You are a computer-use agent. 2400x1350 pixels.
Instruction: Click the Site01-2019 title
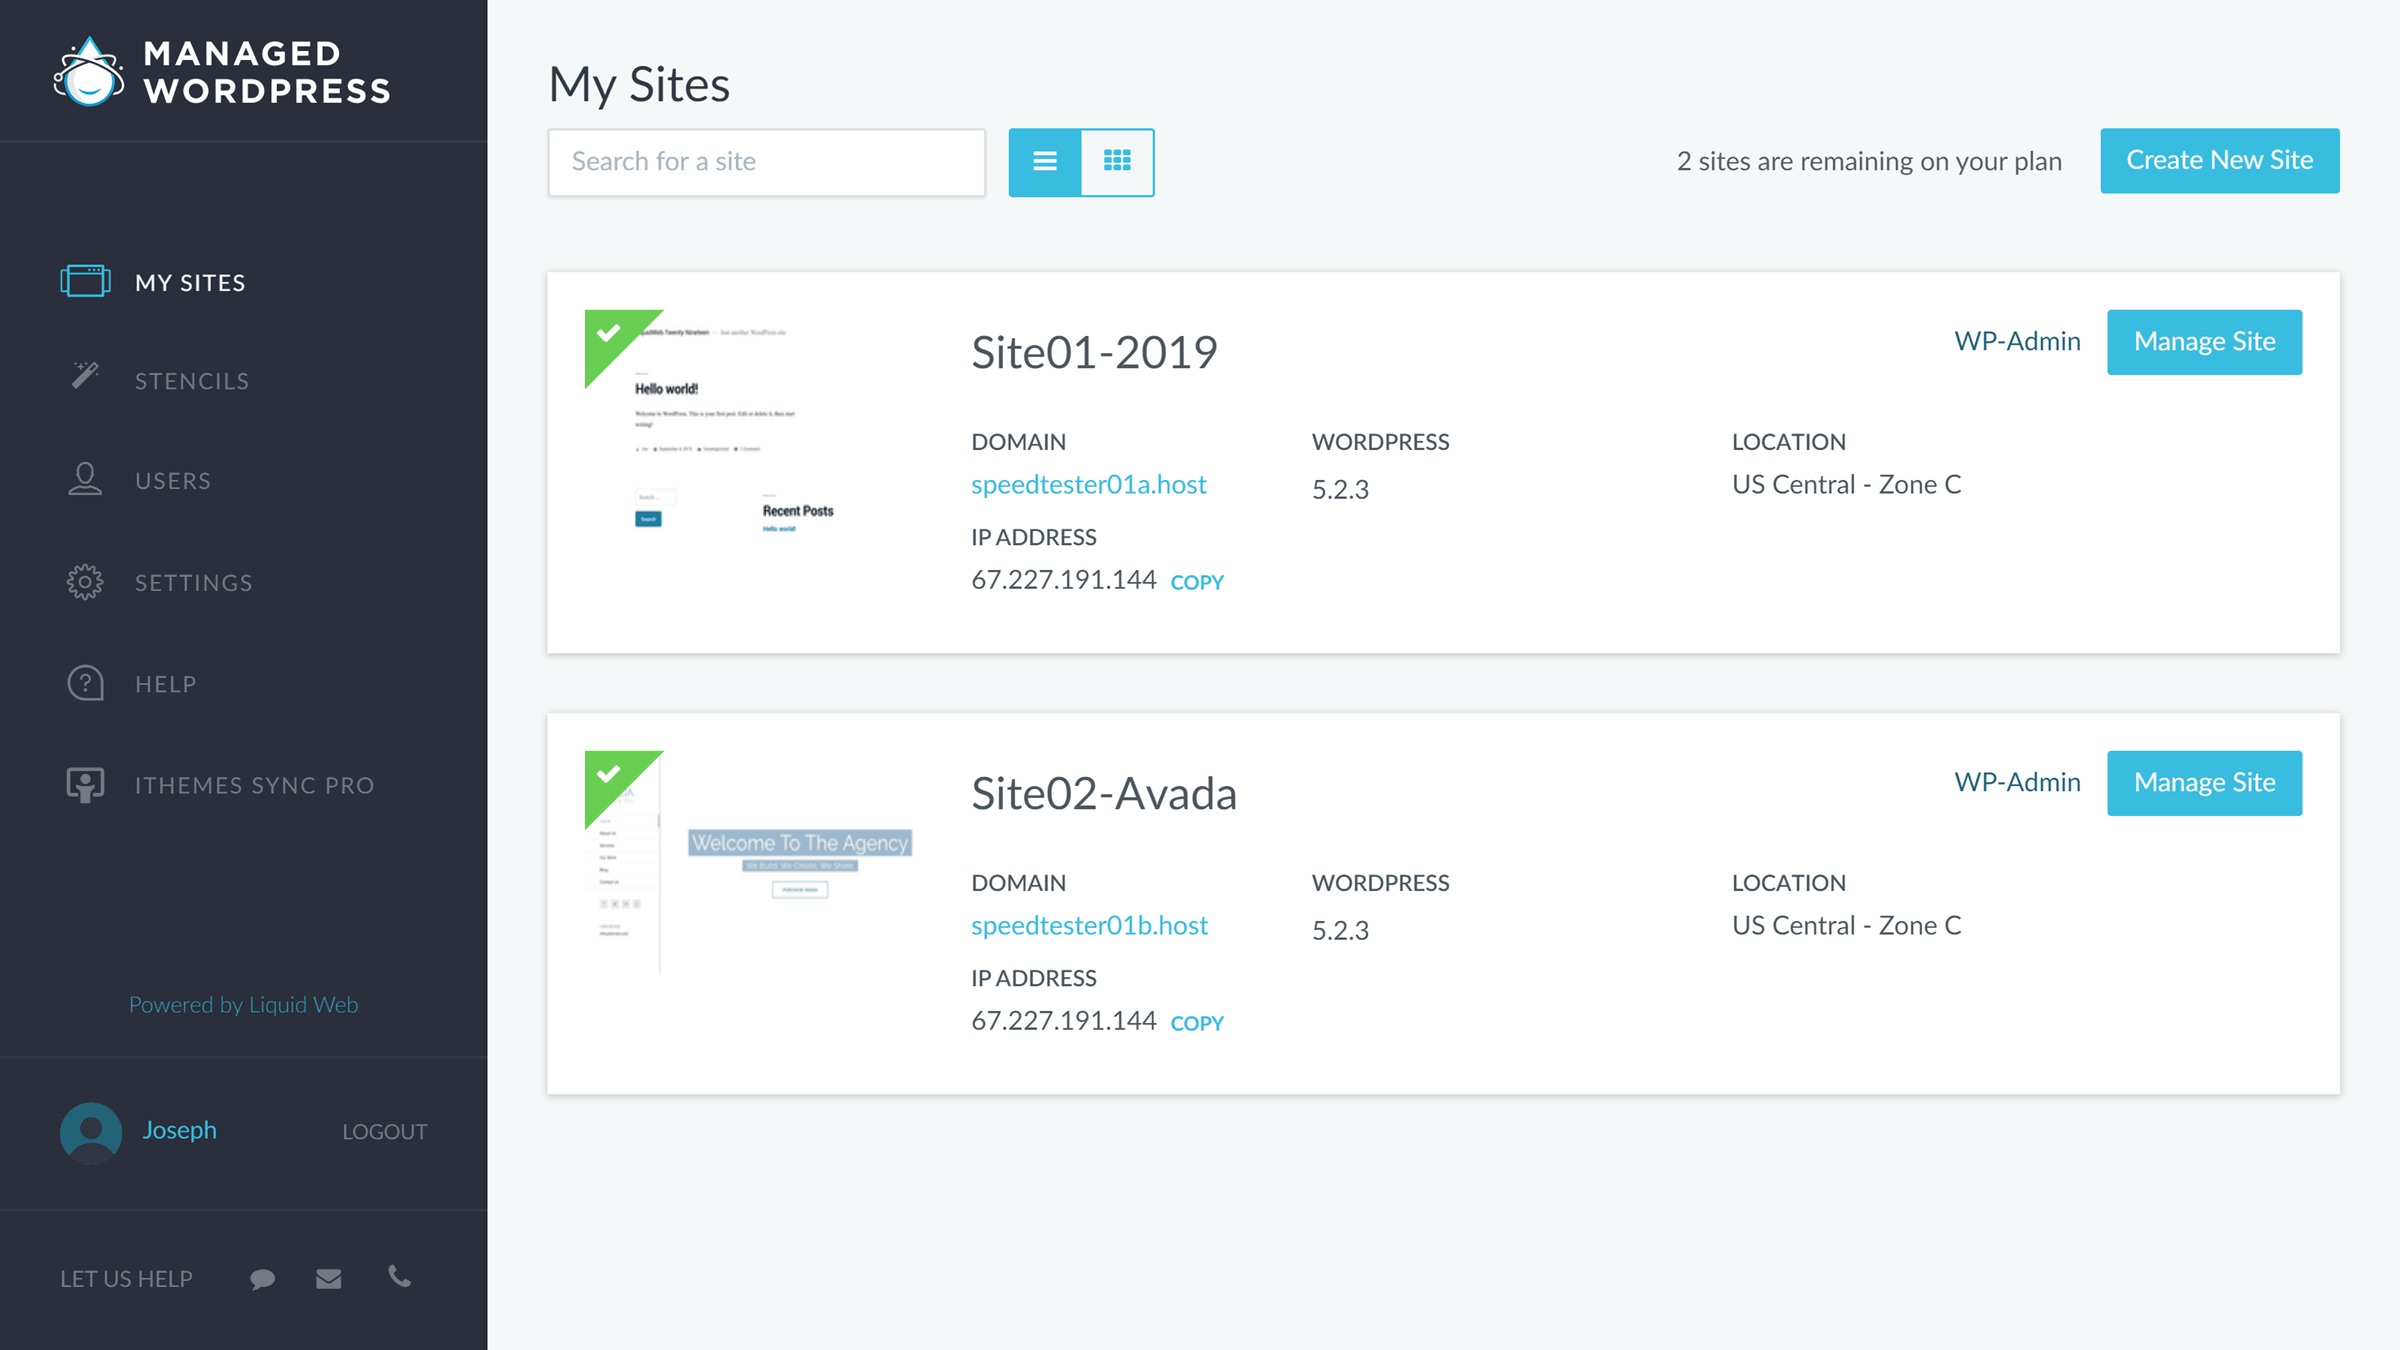(1094, 352)
